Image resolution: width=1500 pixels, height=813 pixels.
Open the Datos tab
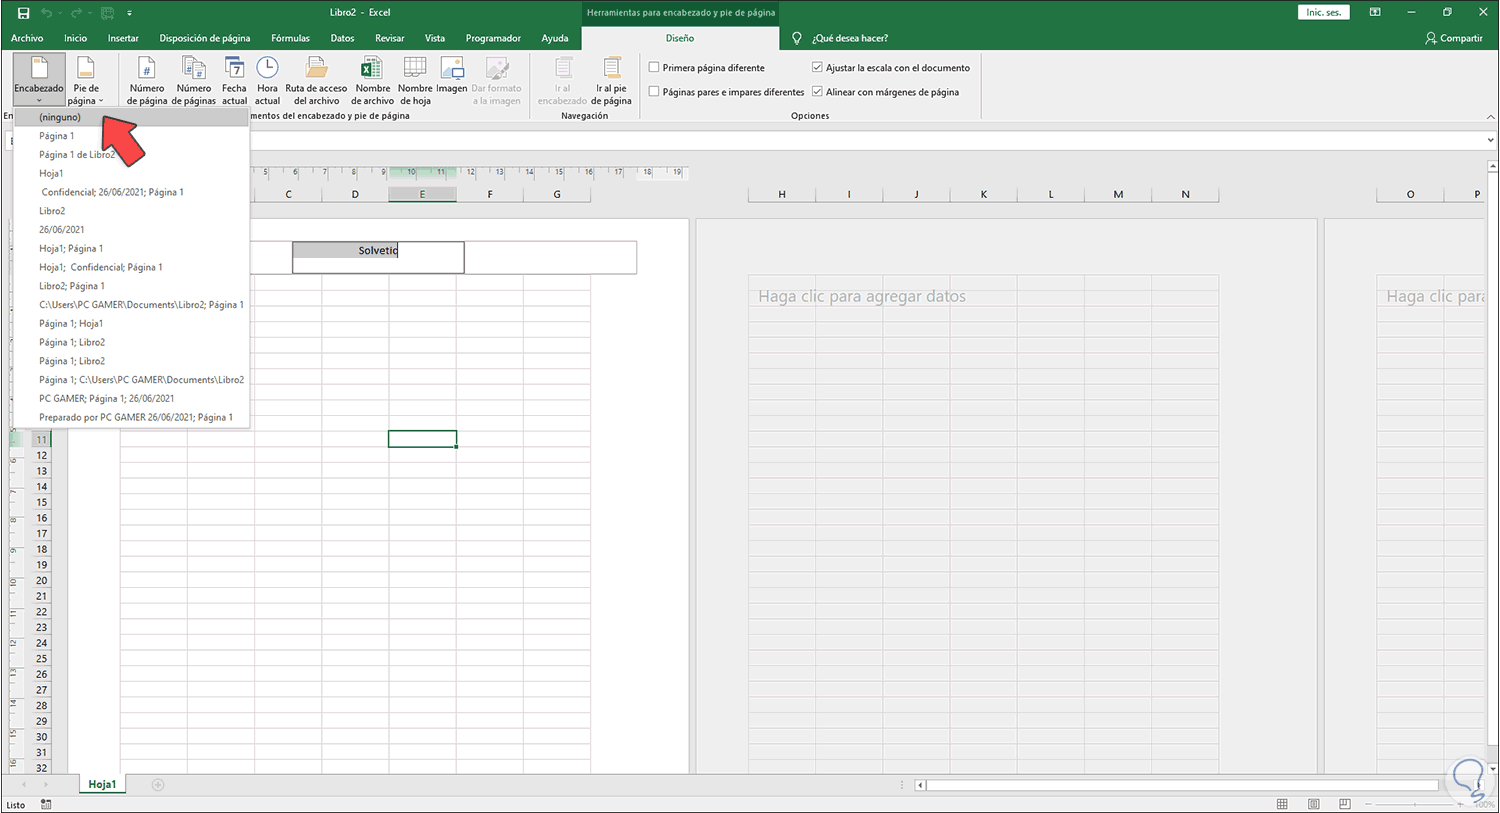tap(342, 38)
